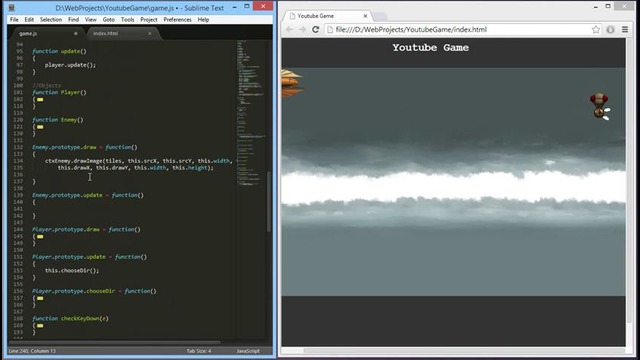The height and width of the screenshot is (360, 640).
Task: Minimize the Sublime Text window
Action: pyautogui.click(x=235, y=7)
